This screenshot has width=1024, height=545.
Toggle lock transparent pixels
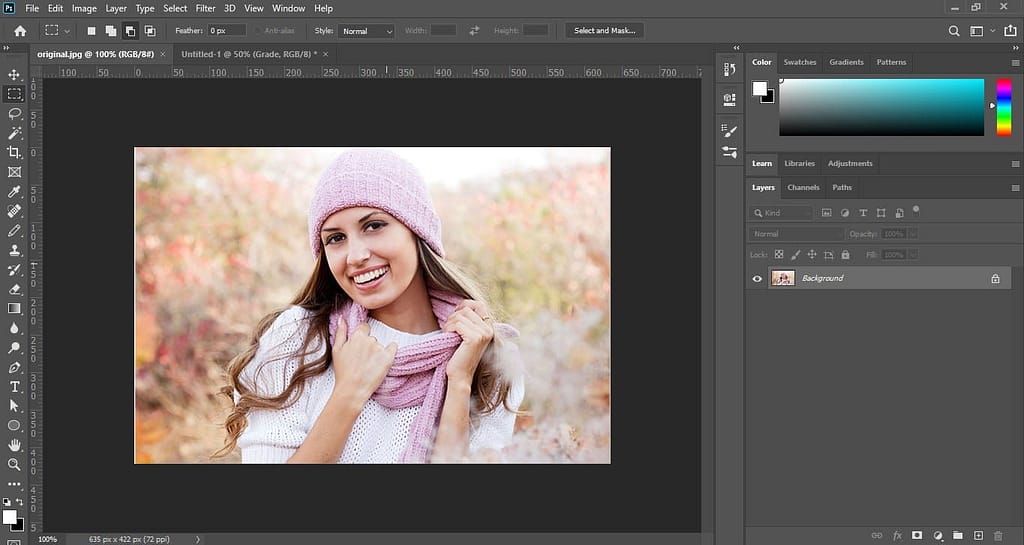tap(778, 255)
